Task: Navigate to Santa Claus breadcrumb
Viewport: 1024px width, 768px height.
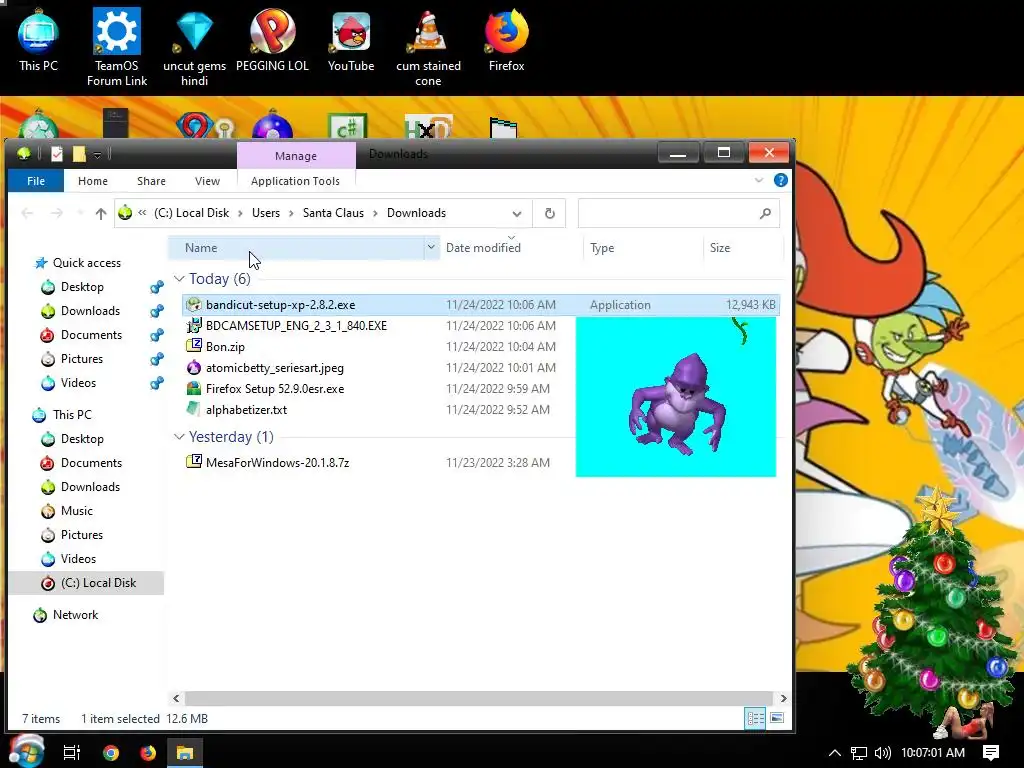Action: coord(333,213)
